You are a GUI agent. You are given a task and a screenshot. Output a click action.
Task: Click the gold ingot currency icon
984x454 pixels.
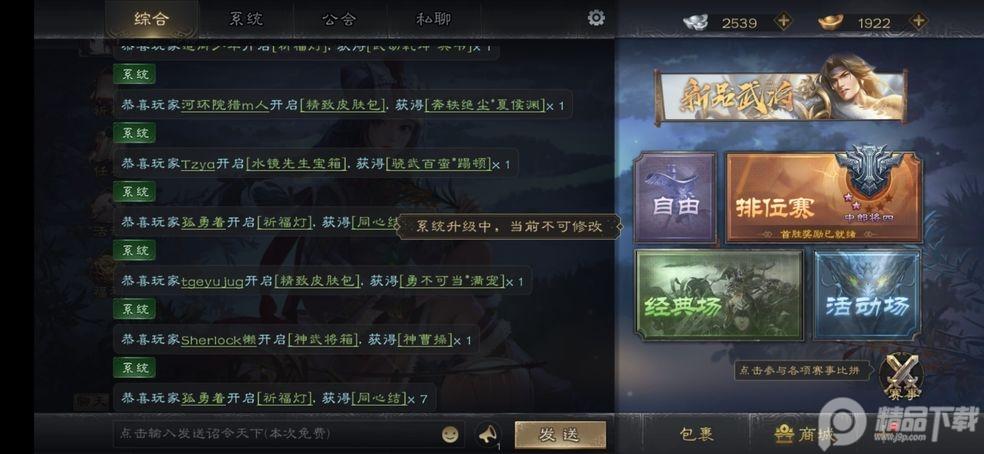(832, 23)
